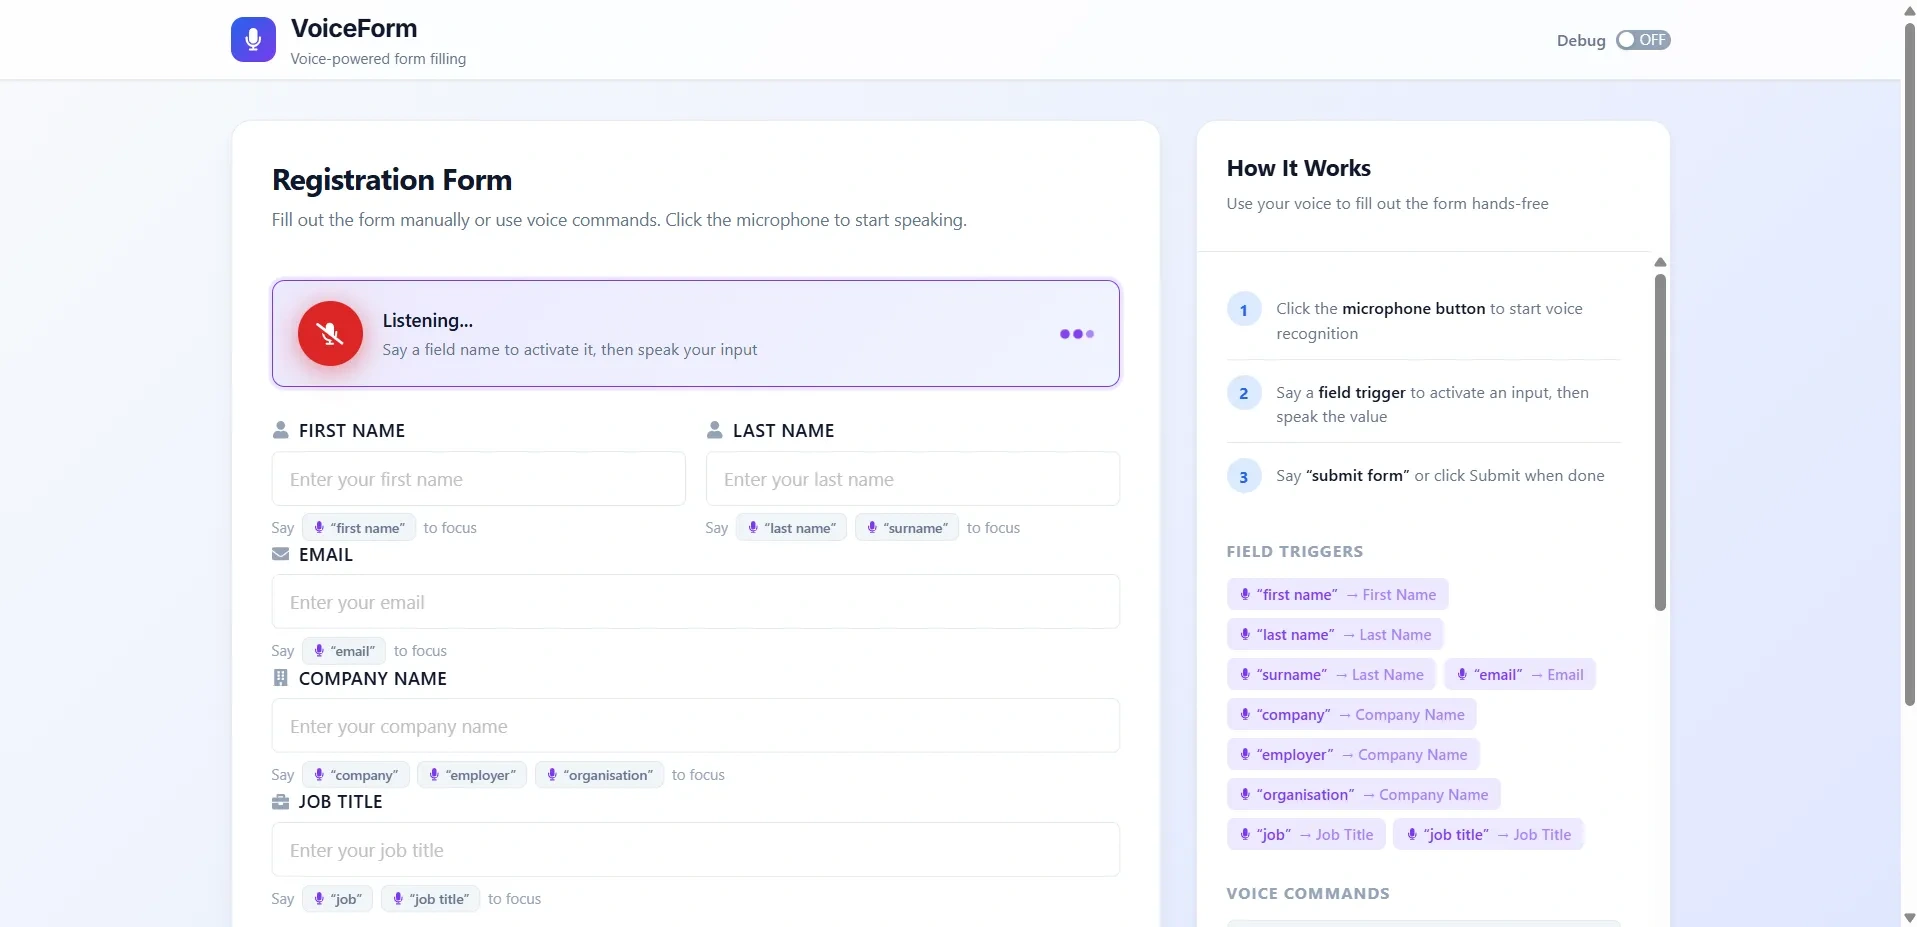This screenshot has width=1917, height=927.
Task: Click the How It Works panel scroll-up arrow
Action: [1660, 262]
